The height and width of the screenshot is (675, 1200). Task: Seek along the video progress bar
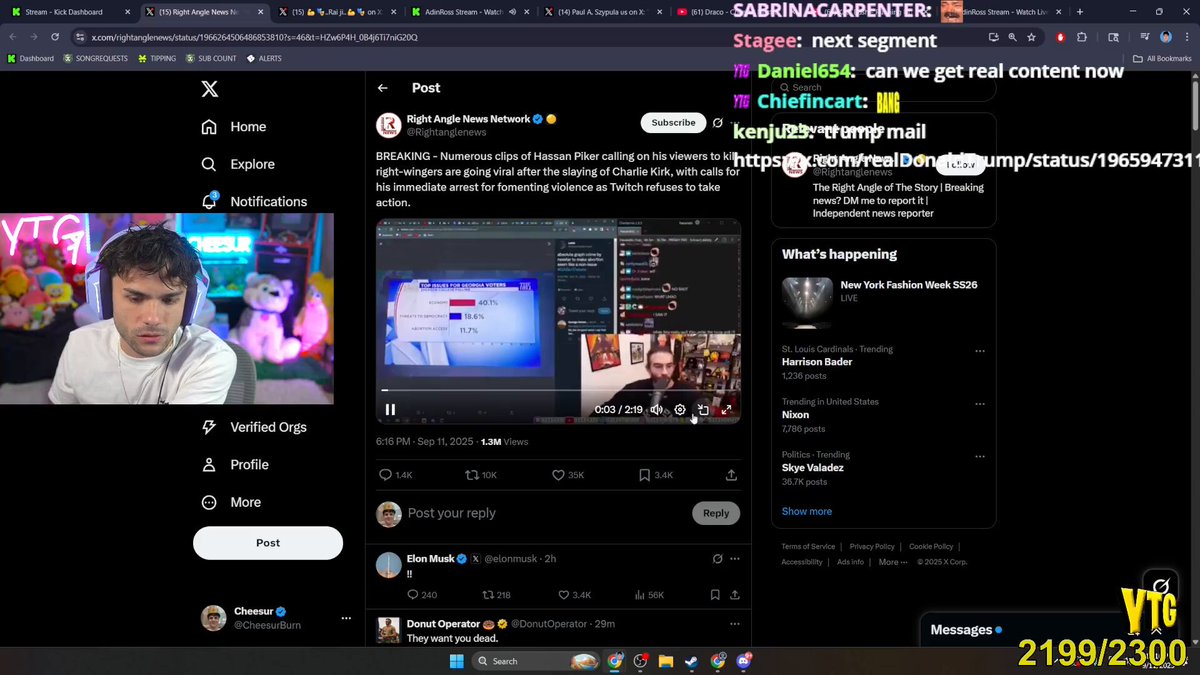pos(558,390)
